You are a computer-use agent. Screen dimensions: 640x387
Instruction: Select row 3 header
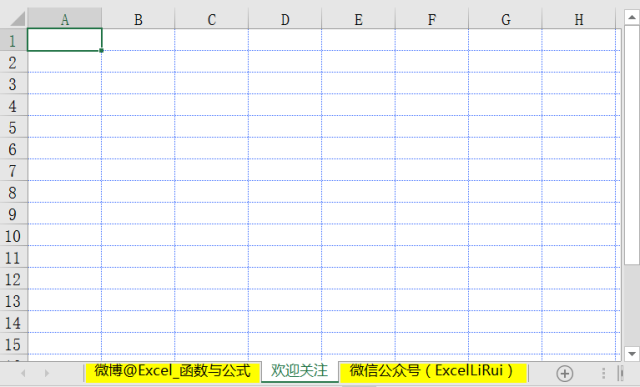13,83
